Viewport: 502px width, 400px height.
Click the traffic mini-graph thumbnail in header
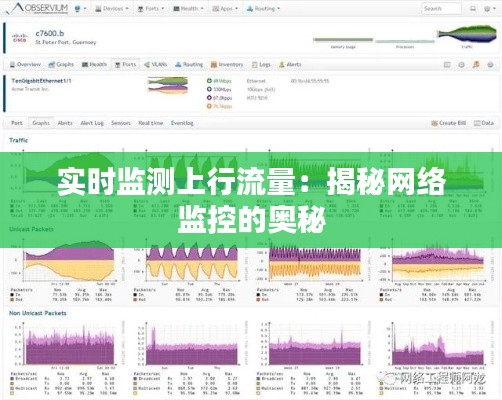tap(467, 34)
